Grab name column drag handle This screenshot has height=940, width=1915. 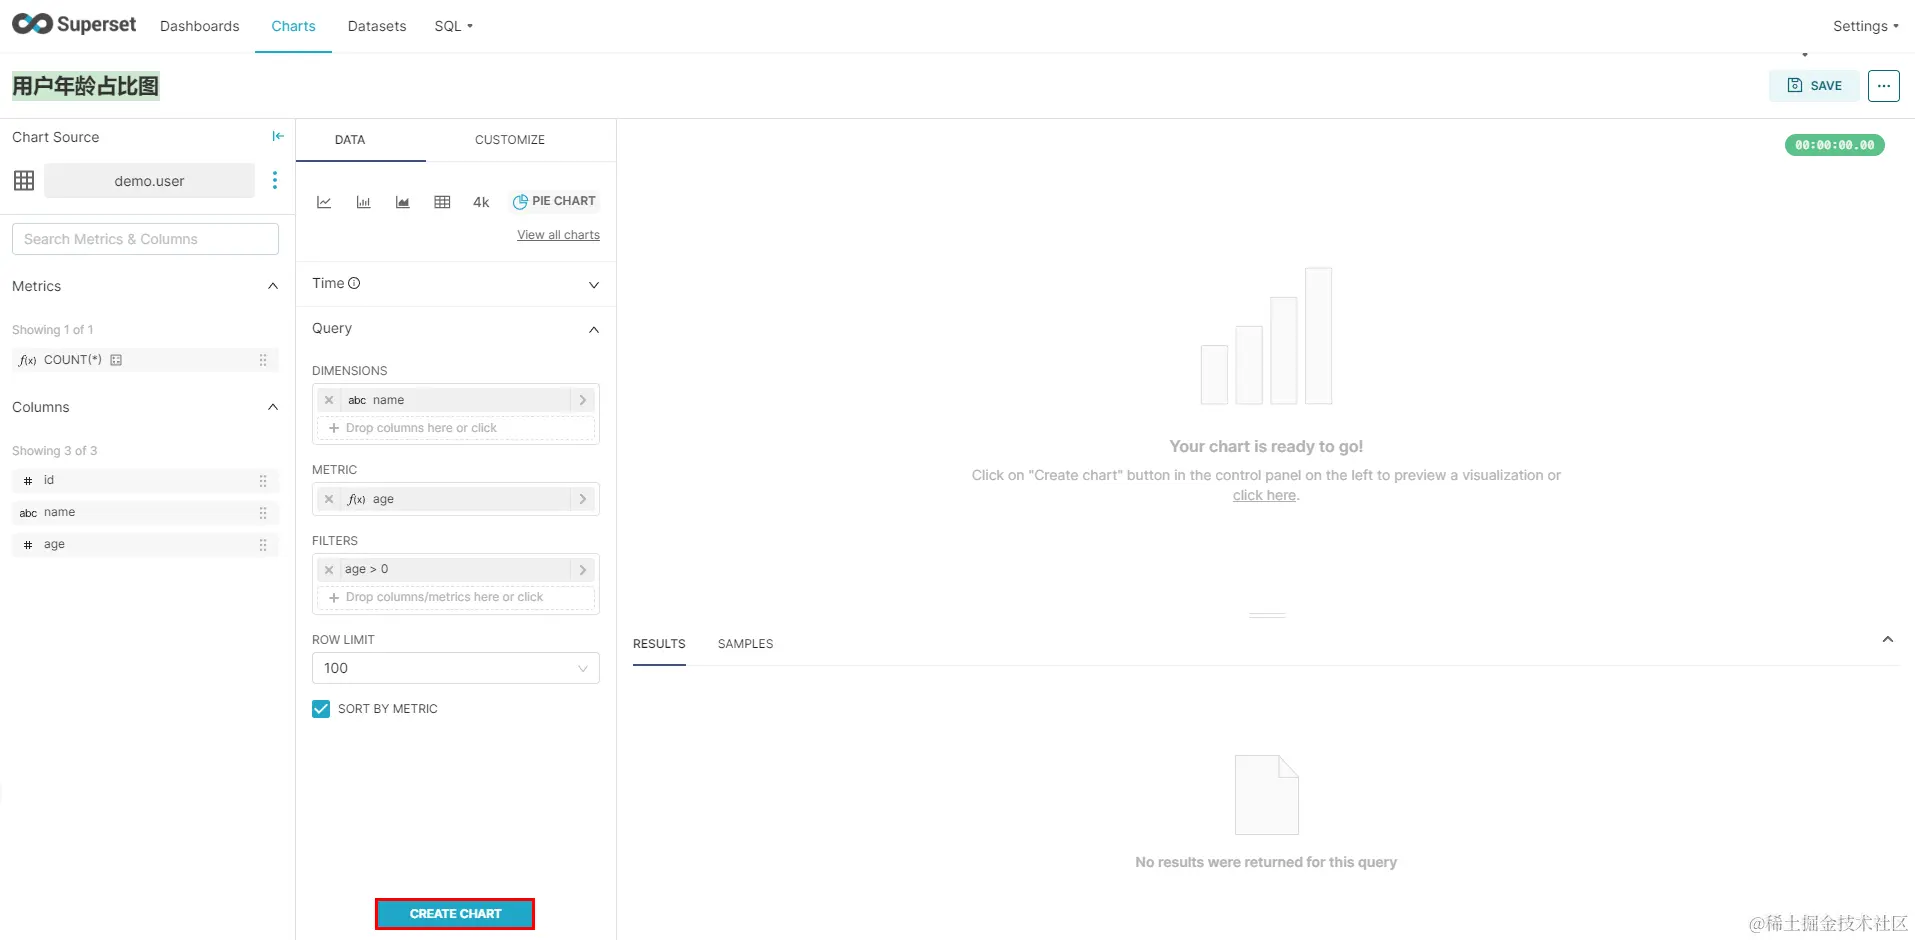point(263,513)
